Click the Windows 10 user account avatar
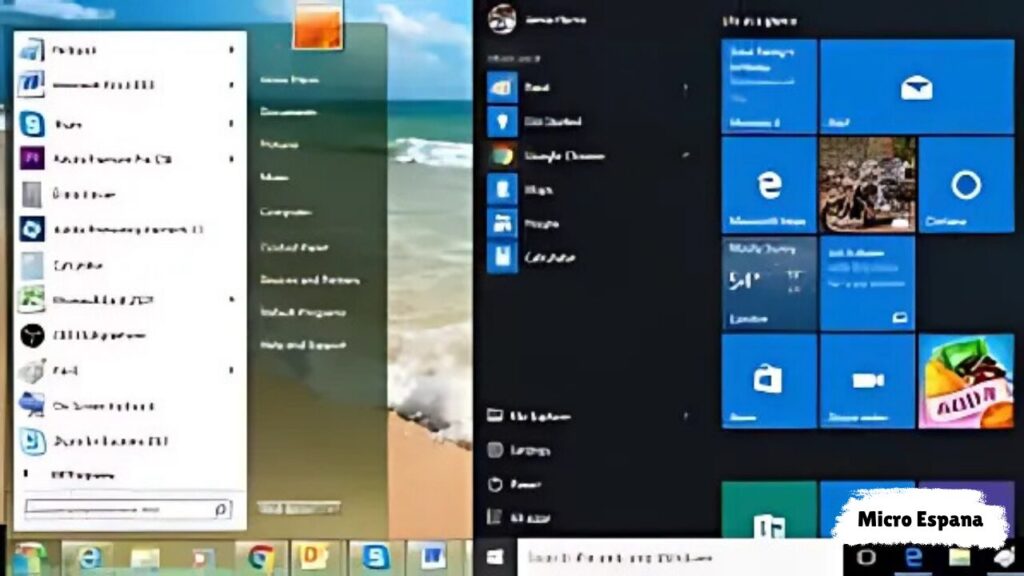Screen dimensions: 1024x576 (x=502, y=20)
